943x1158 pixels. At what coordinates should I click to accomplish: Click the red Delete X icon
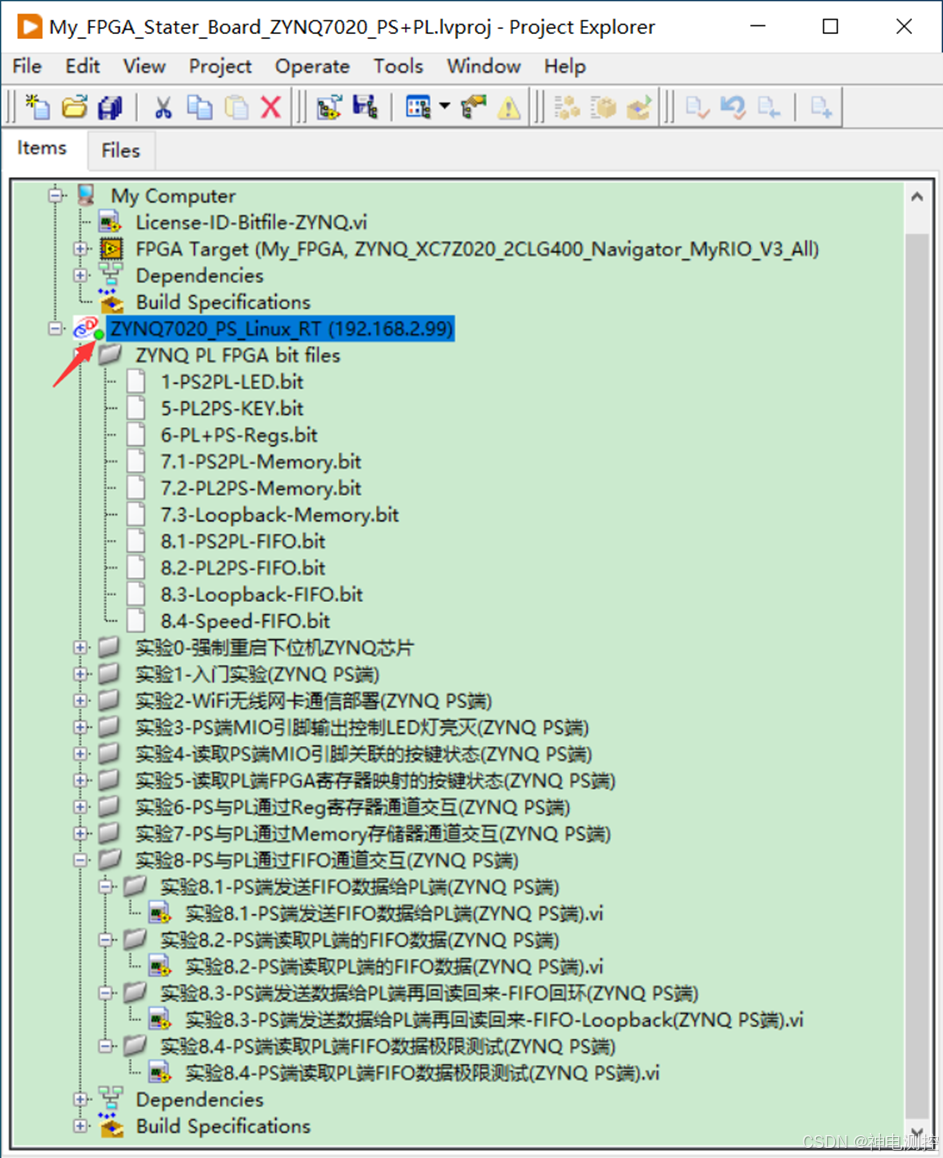[271, 107]
